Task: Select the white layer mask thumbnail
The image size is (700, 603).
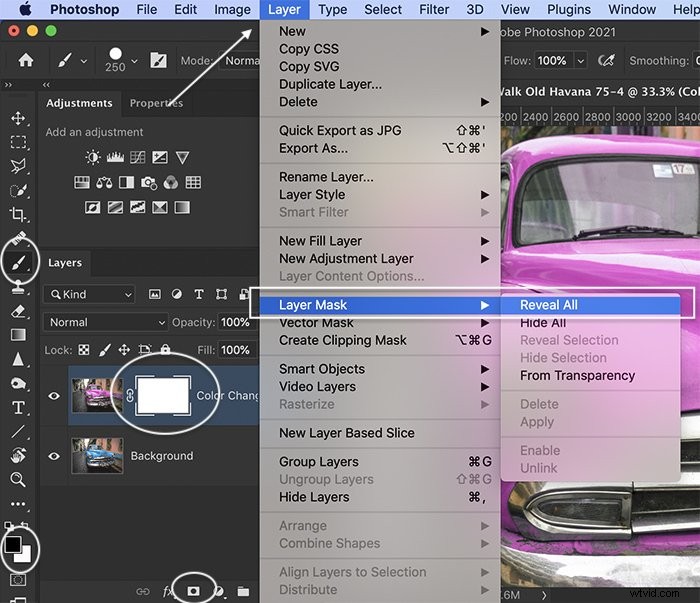Action: point(163,395)
